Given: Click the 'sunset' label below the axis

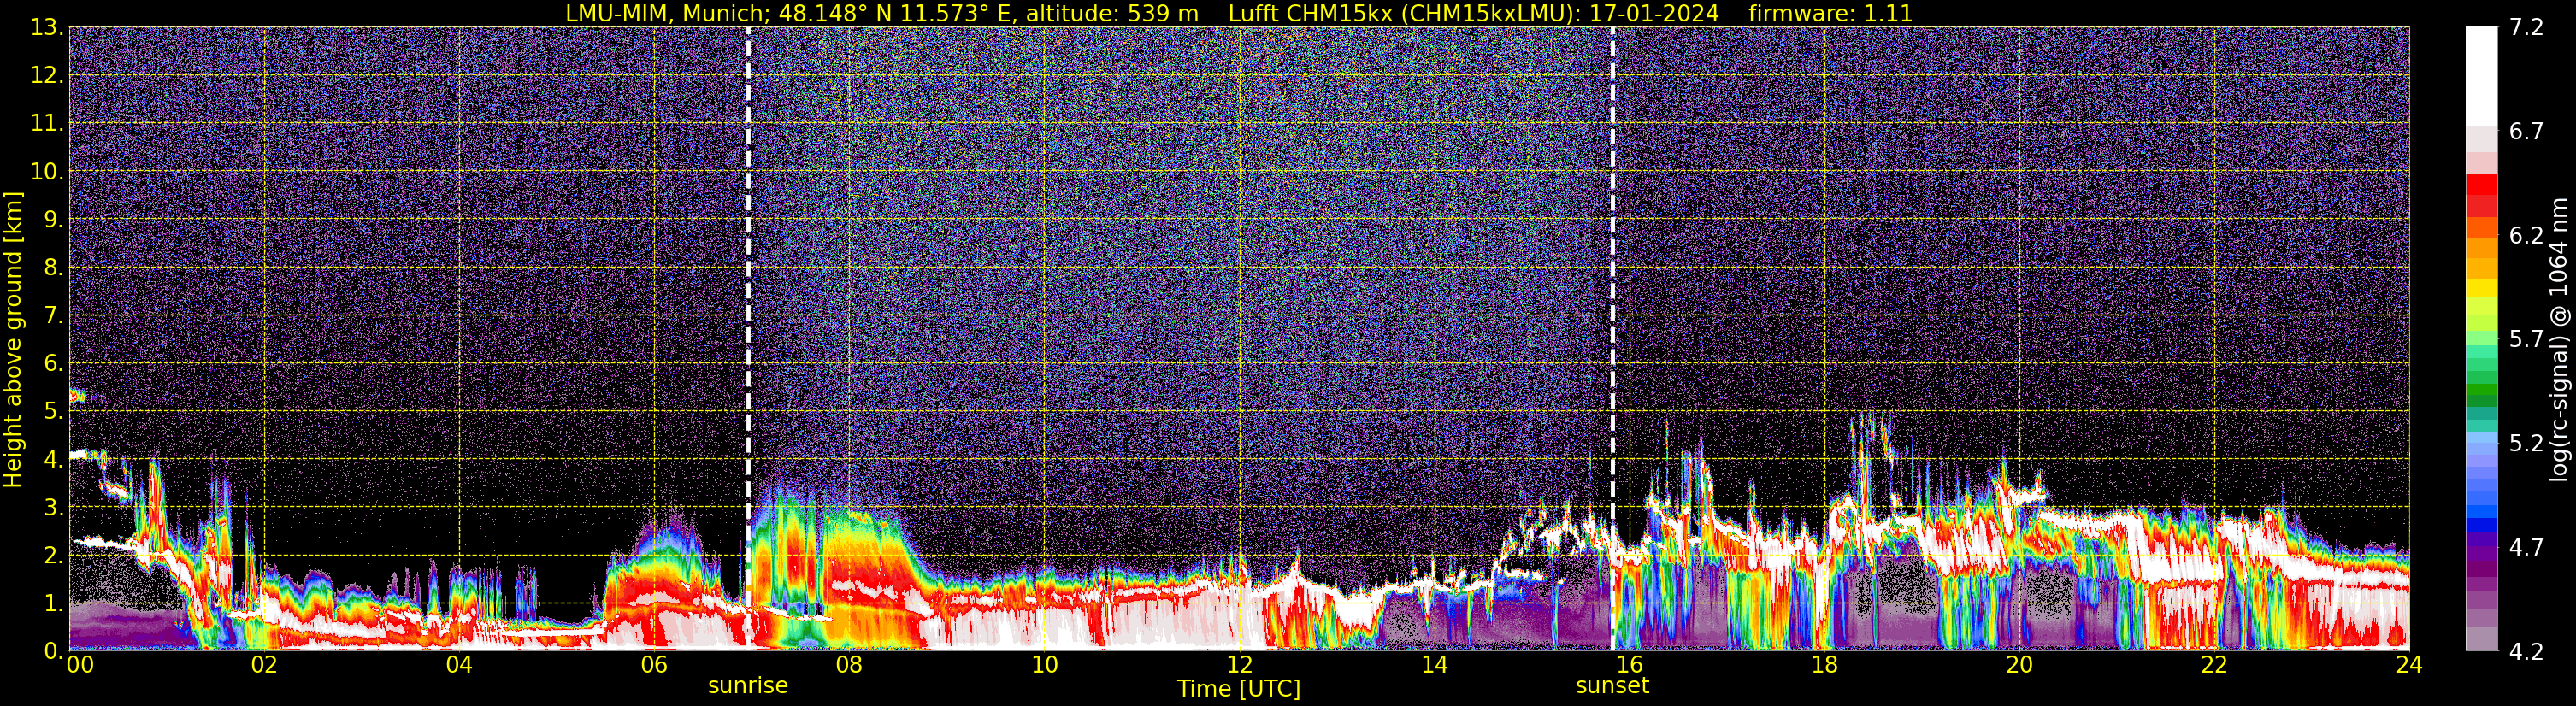Looking at the screenshot, I should [1612, 686].
